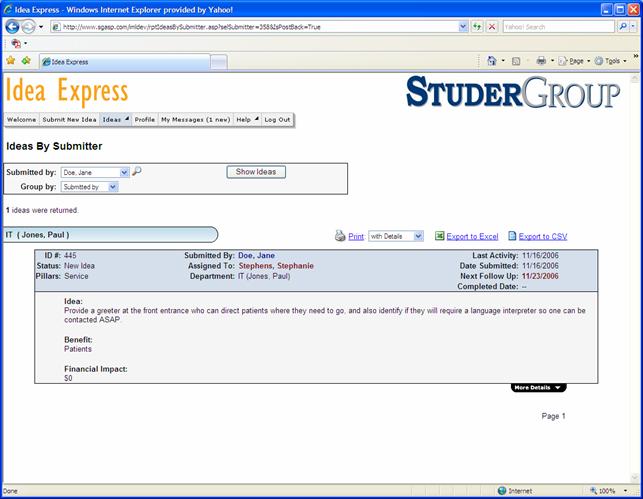
Task: Click the Show Ideas button
Action: coord(256,172)
